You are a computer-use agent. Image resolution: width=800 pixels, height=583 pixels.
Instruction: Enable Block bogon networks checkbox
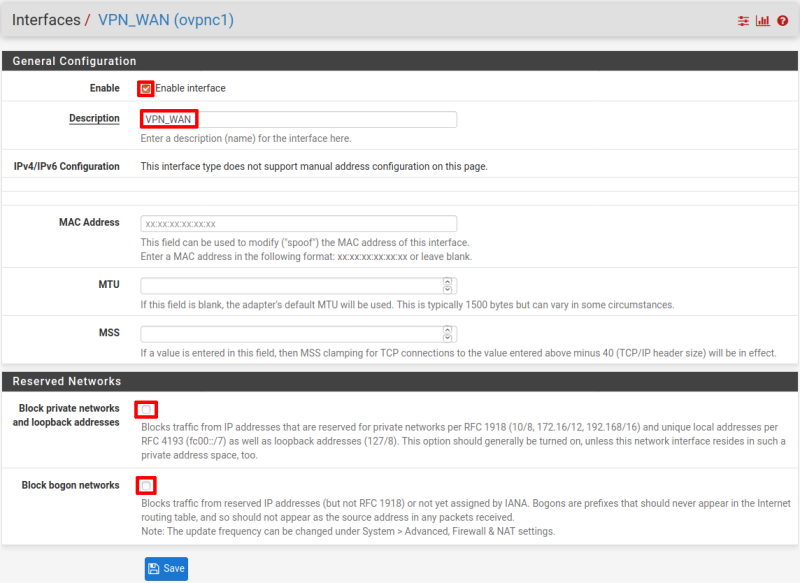coord(146,485)
